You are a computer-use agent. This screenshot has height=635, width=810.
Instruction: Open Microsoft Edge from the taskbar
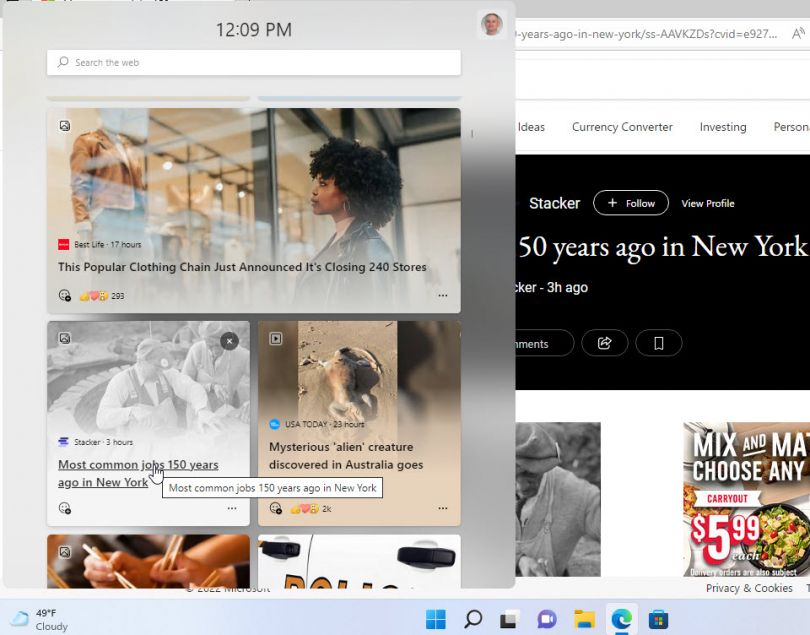622,618
